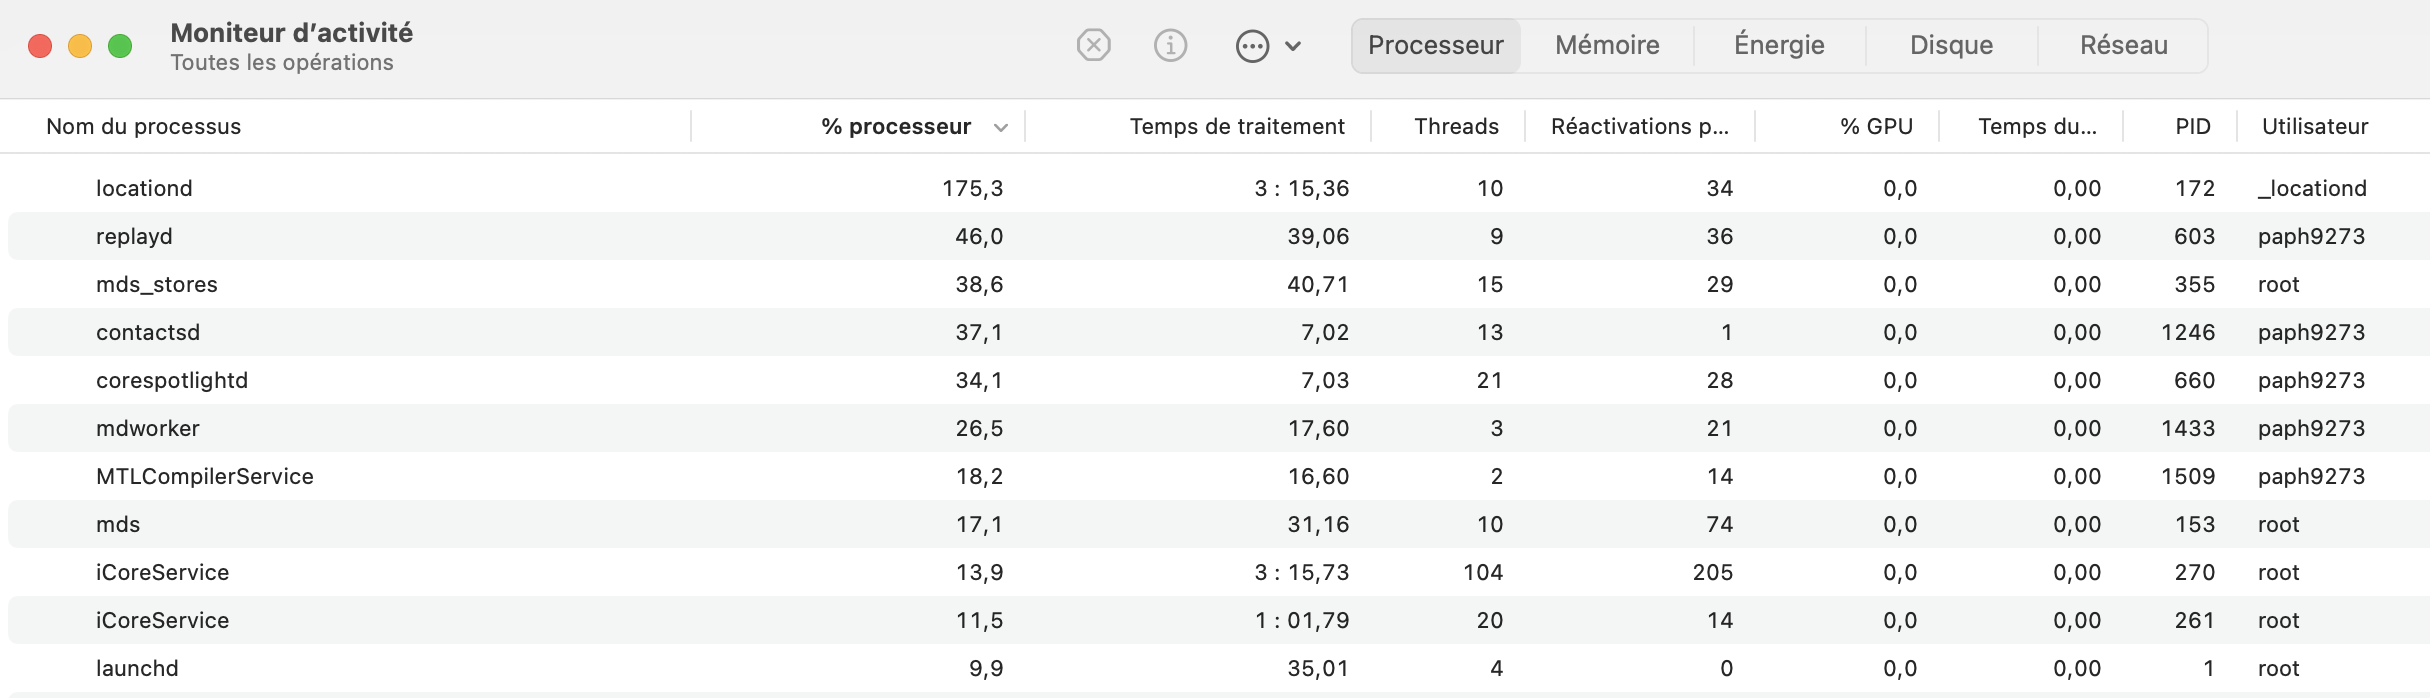Select the MTLCompilerService process row
Screen dimensions: 2430x698
(204, 476)
